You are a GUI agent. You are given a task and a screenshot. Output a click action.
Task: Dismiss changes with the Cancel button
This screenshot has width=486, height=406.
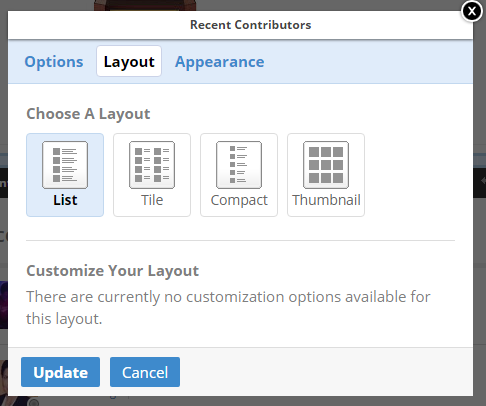pos(145,372)
